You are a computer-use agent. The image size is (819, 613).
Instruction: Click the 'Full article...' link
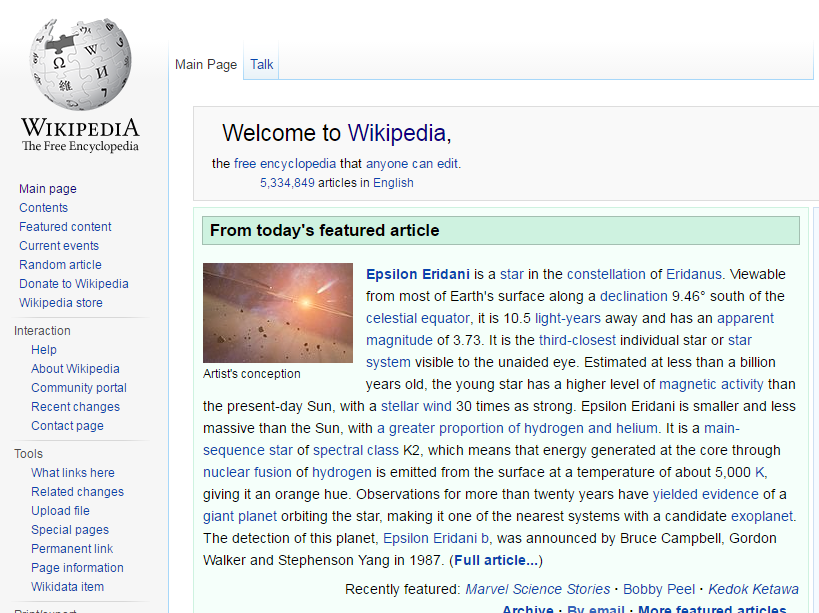click(x=496, y=560)
